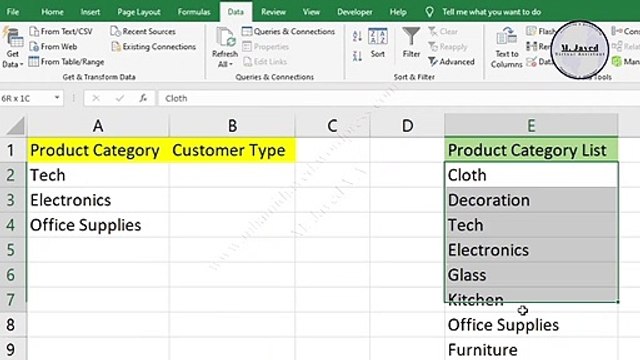Select column C header
The height and width of the screenshot is (360, 640).
coord(332,126)
